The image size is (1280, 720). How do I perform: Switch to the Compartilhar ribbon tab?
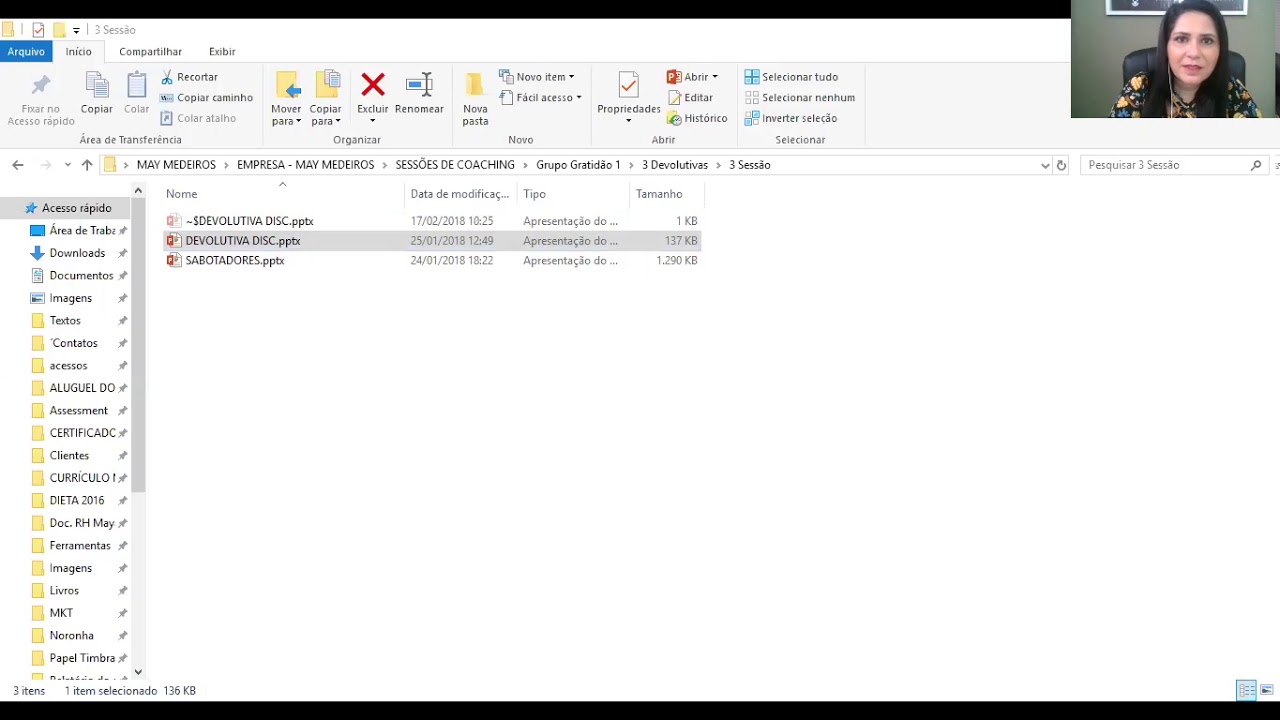[150, 51]
